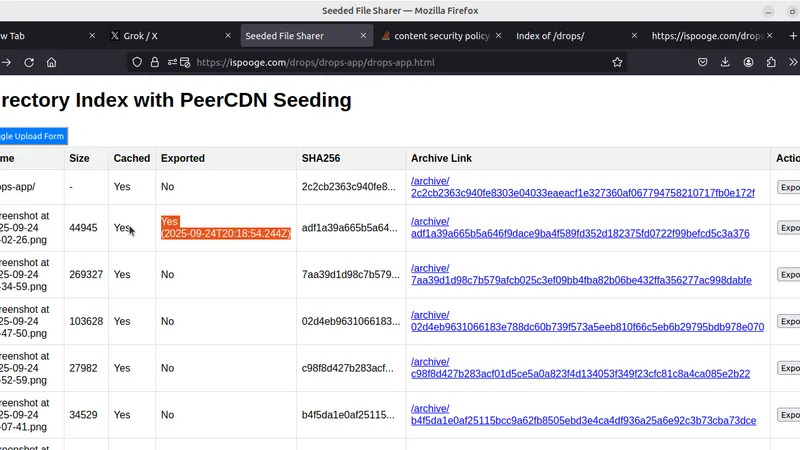The width and height of the screenshot is (800, 450).
Task: Save page to Pocket
Action: (x=703, y=62)
